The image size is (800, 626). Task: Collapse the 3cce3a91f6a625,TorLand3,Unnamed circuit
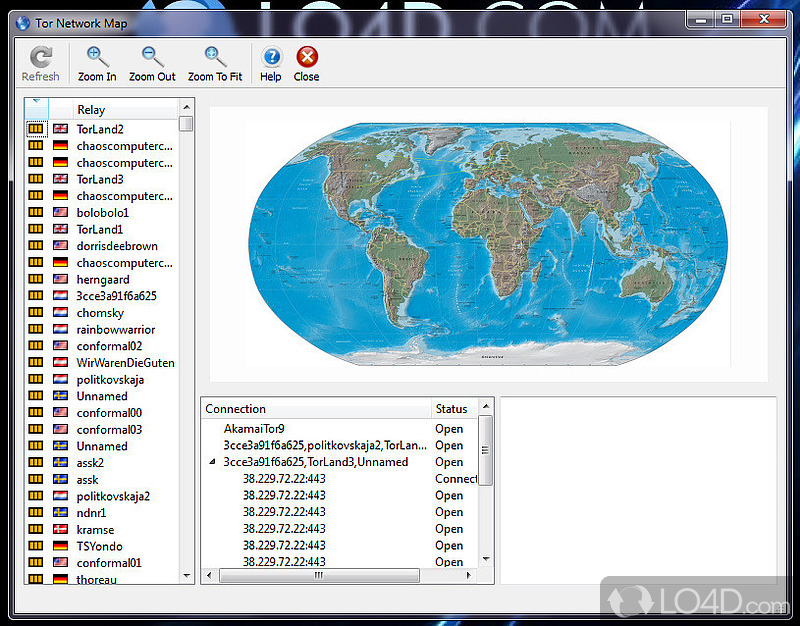(211, 462)
